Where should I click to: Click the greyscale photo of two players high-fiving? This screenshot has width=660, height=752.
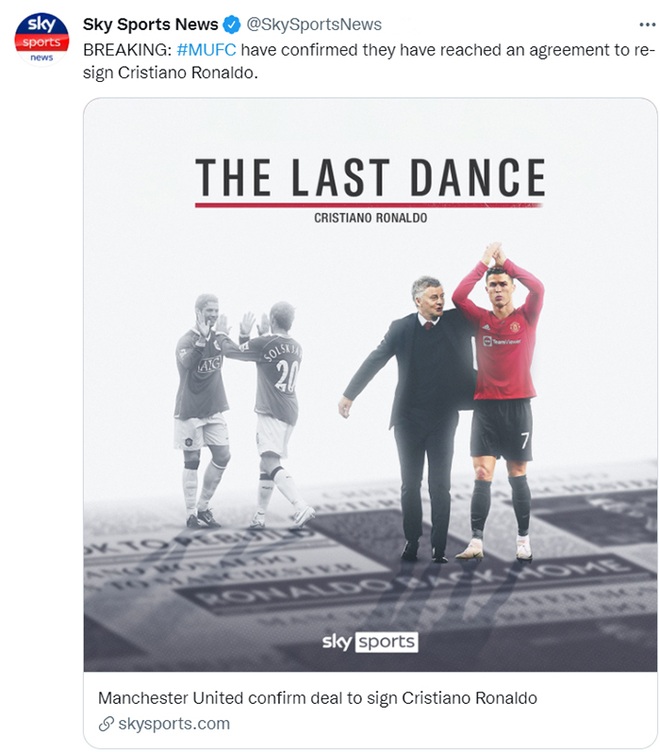coord(242,411)
